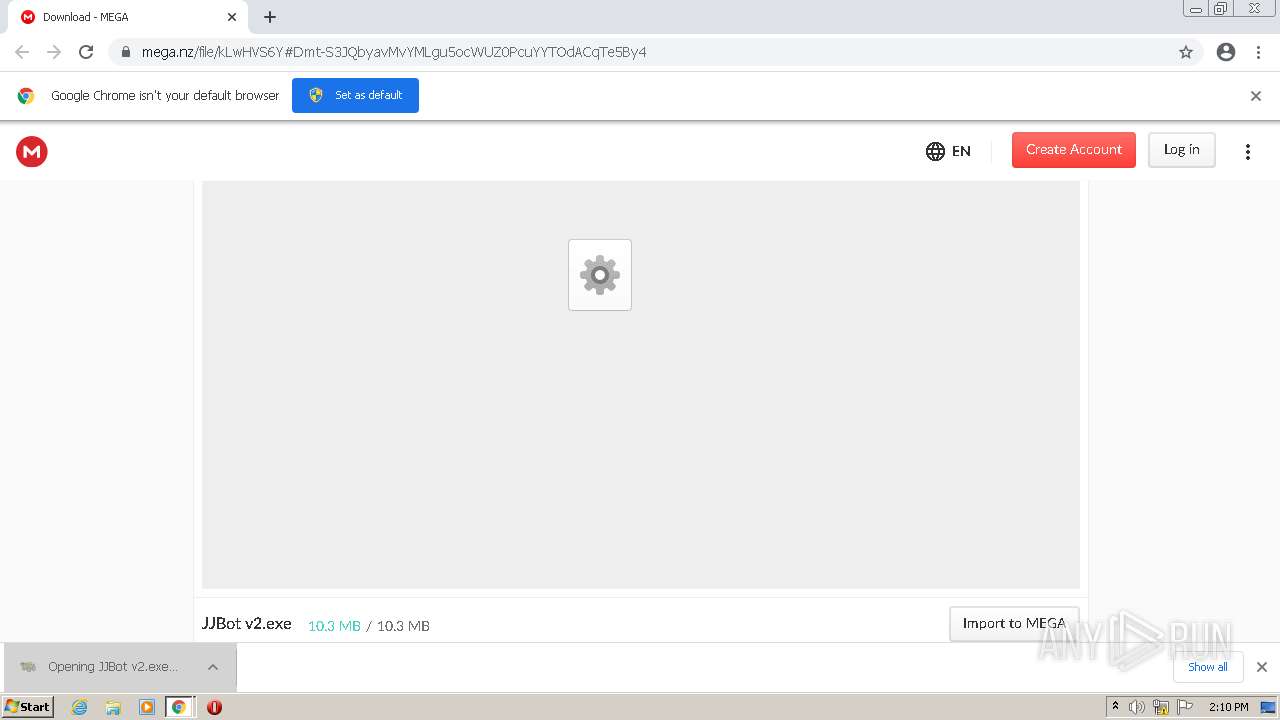Click the 2:10 PM taskbar clock
This screenshot has height=720, width=1280.
click(x=1228, y=707)
